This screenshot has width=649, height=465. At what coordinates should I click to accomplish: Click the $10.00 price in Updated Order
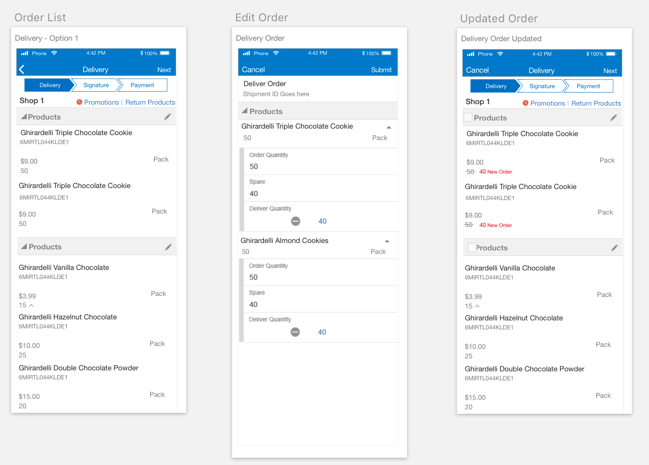[475, 347]
